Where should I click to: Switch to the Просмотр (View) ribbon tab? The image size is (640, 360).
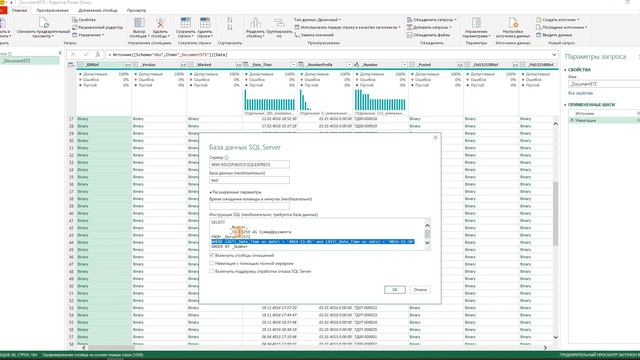(136, 10)
